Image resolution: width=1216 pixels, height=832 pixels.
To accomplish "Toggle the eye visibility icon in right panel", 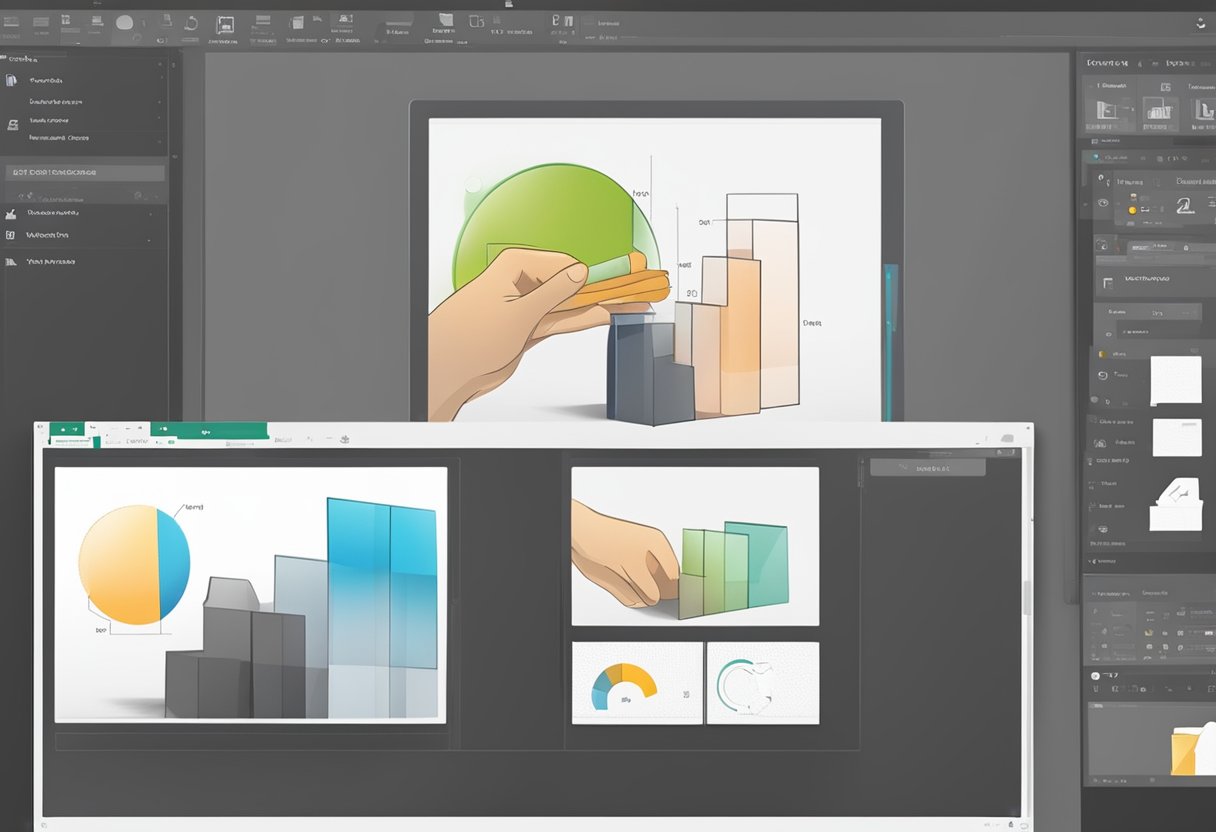I will [1103, 203].
